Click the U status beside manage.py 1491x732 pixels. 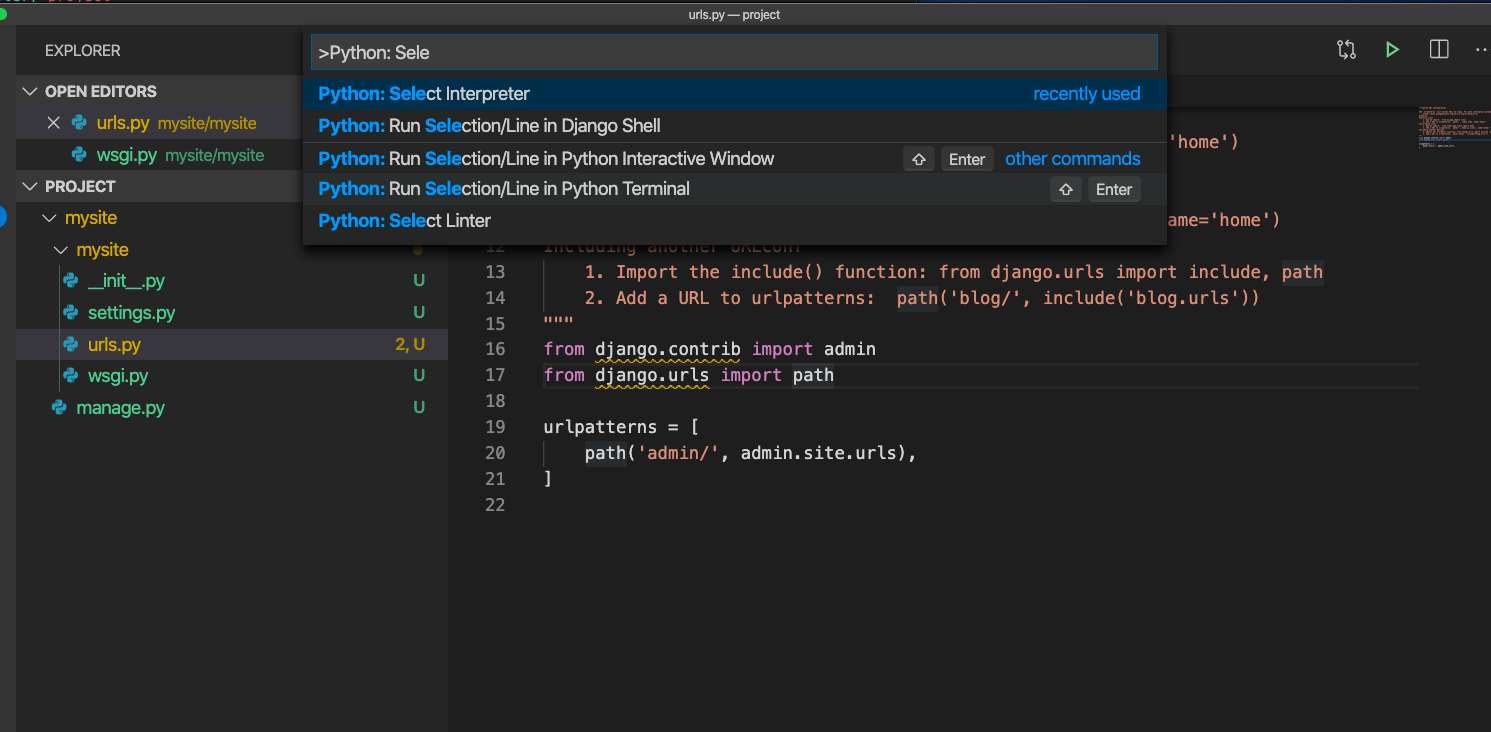[x=420, y=408]
